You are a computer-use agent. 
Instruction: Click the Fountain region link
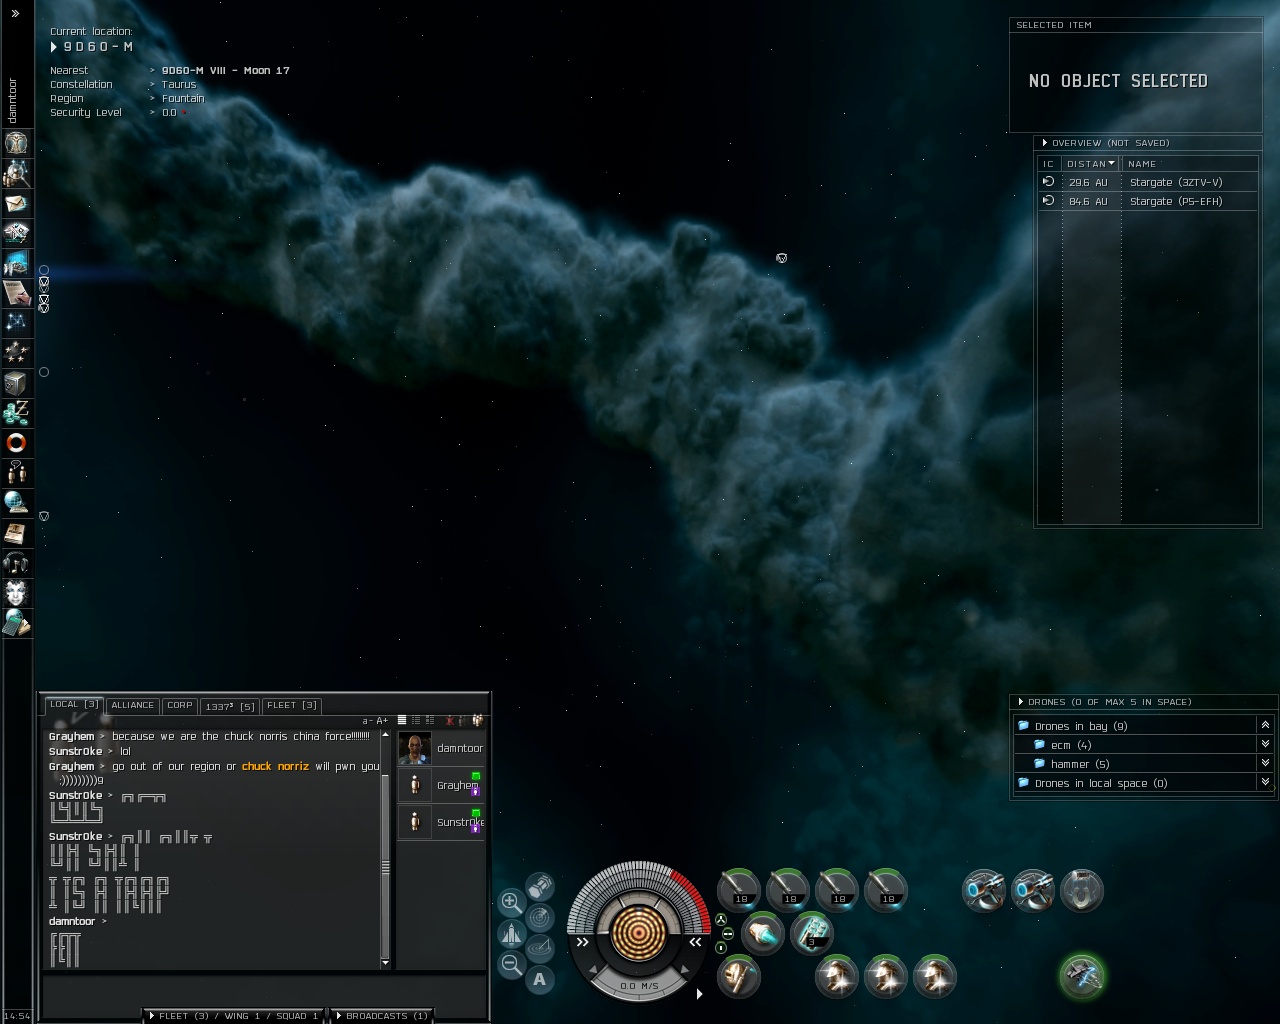tap(183, 99)
